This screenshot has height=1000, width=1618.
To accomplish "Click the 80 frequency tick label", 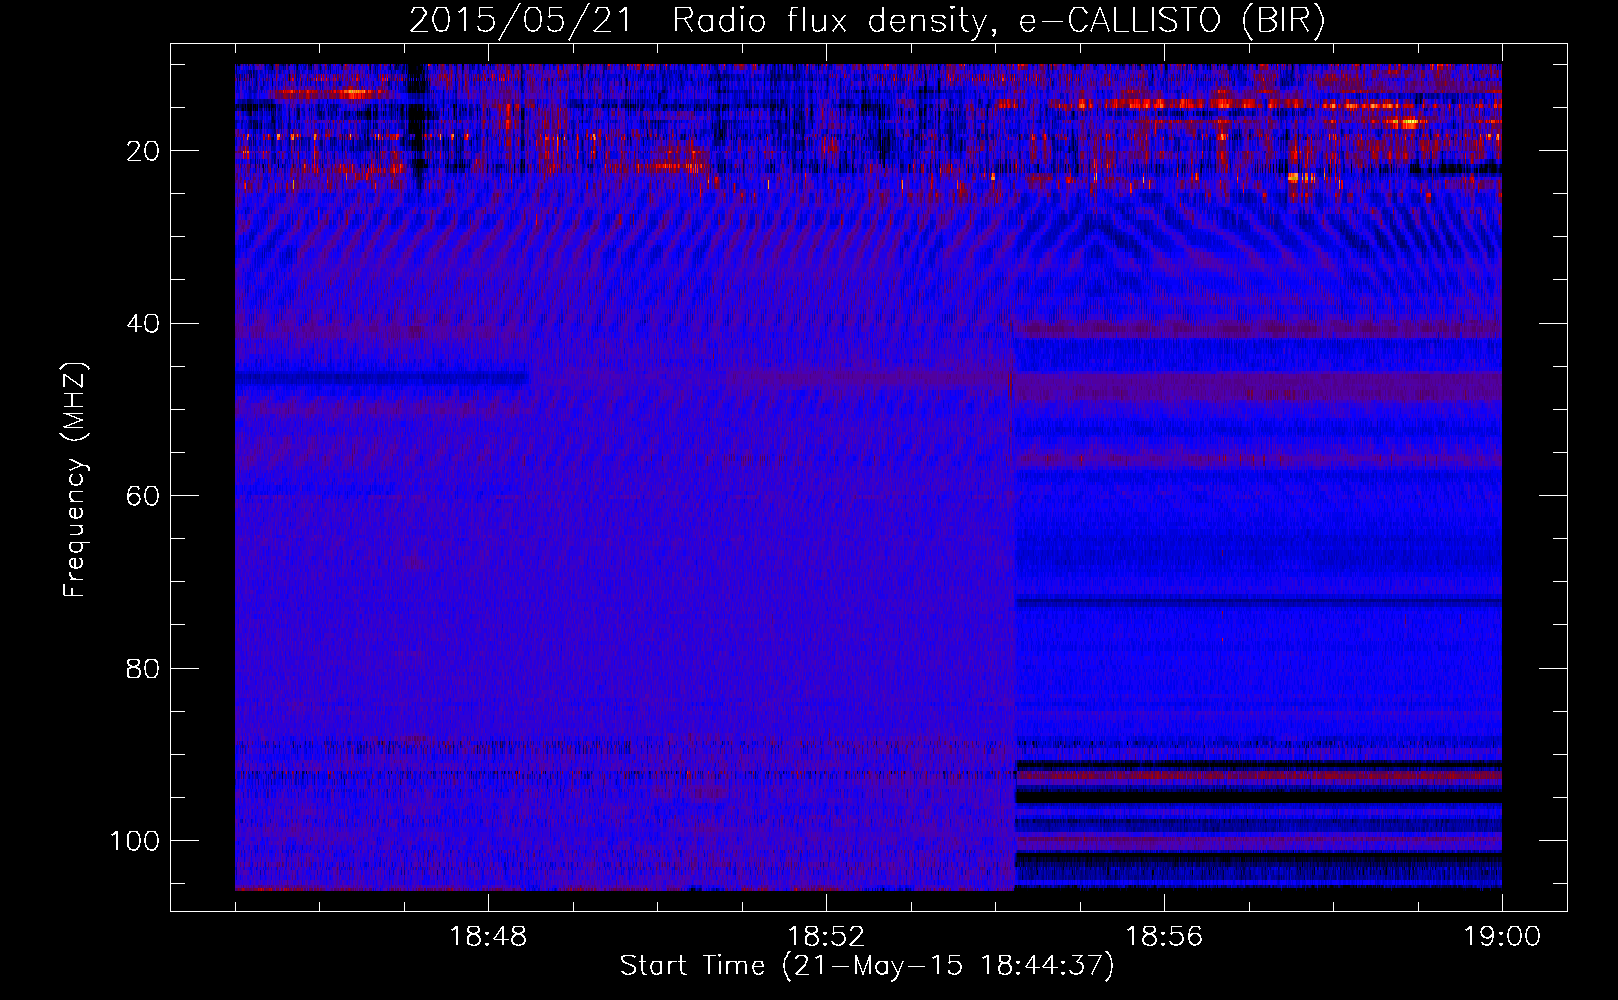I will (143, 669).
